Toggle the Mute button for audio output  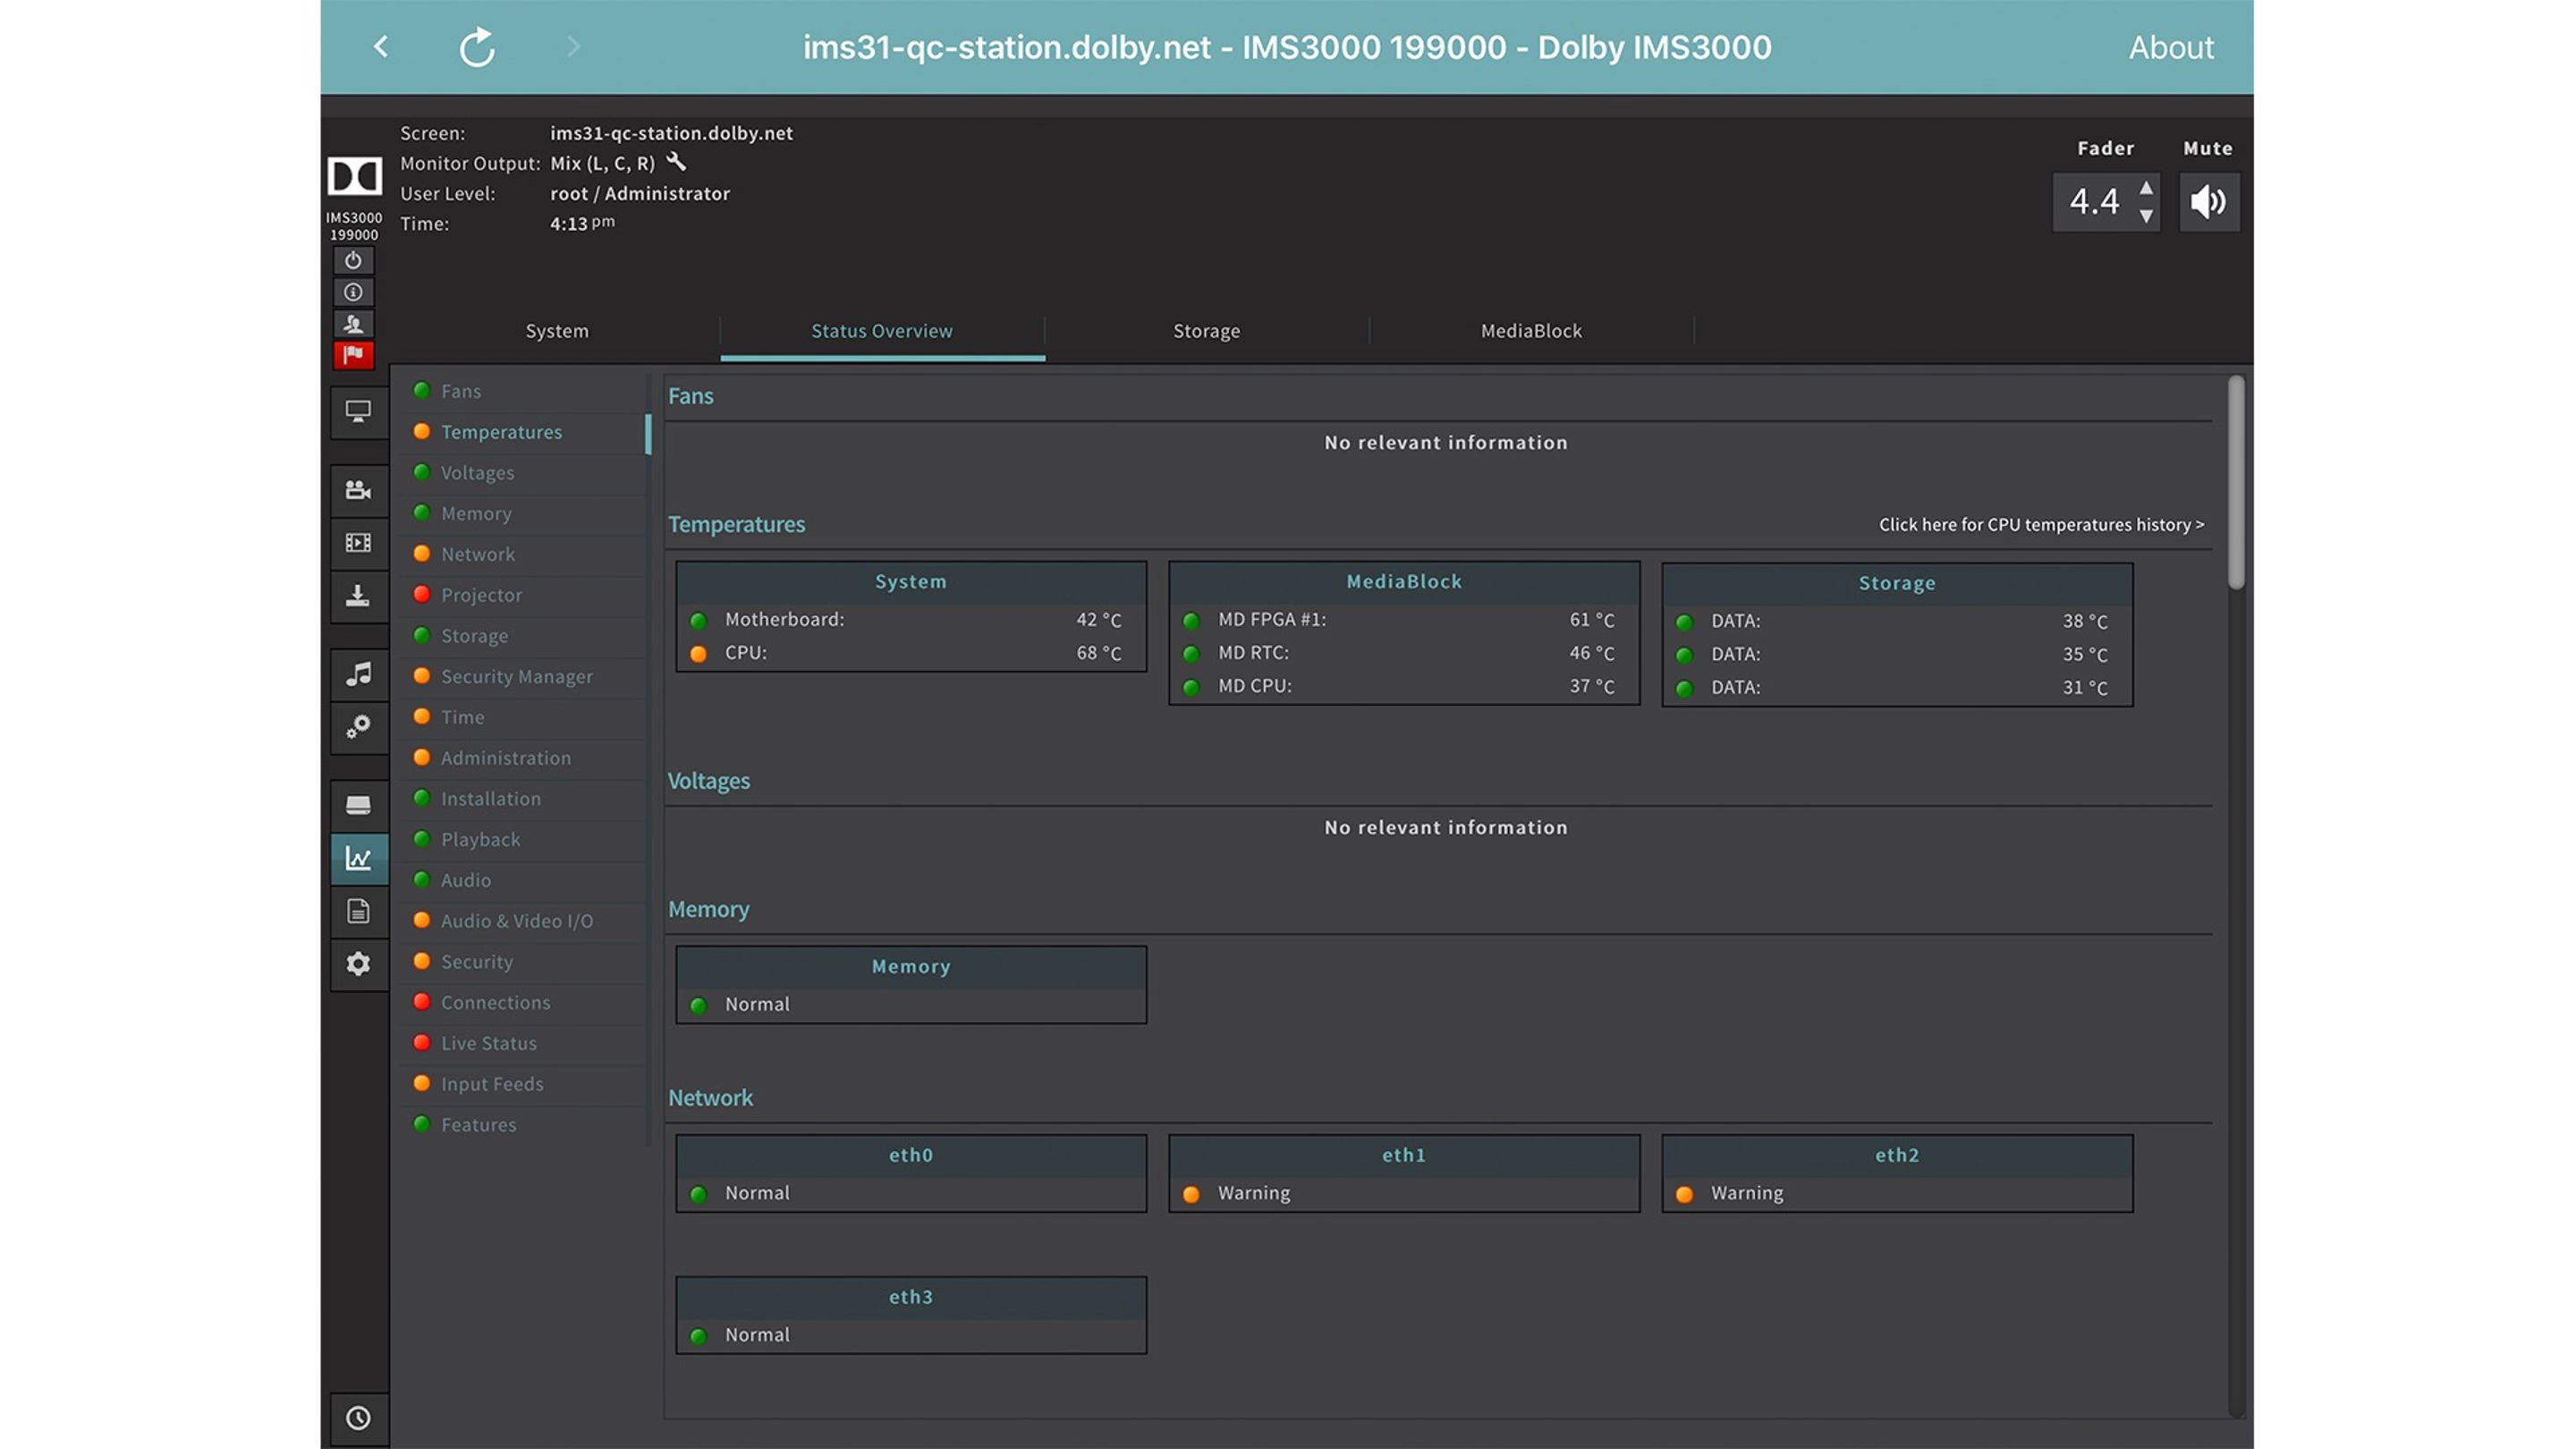click(2208, 200)
